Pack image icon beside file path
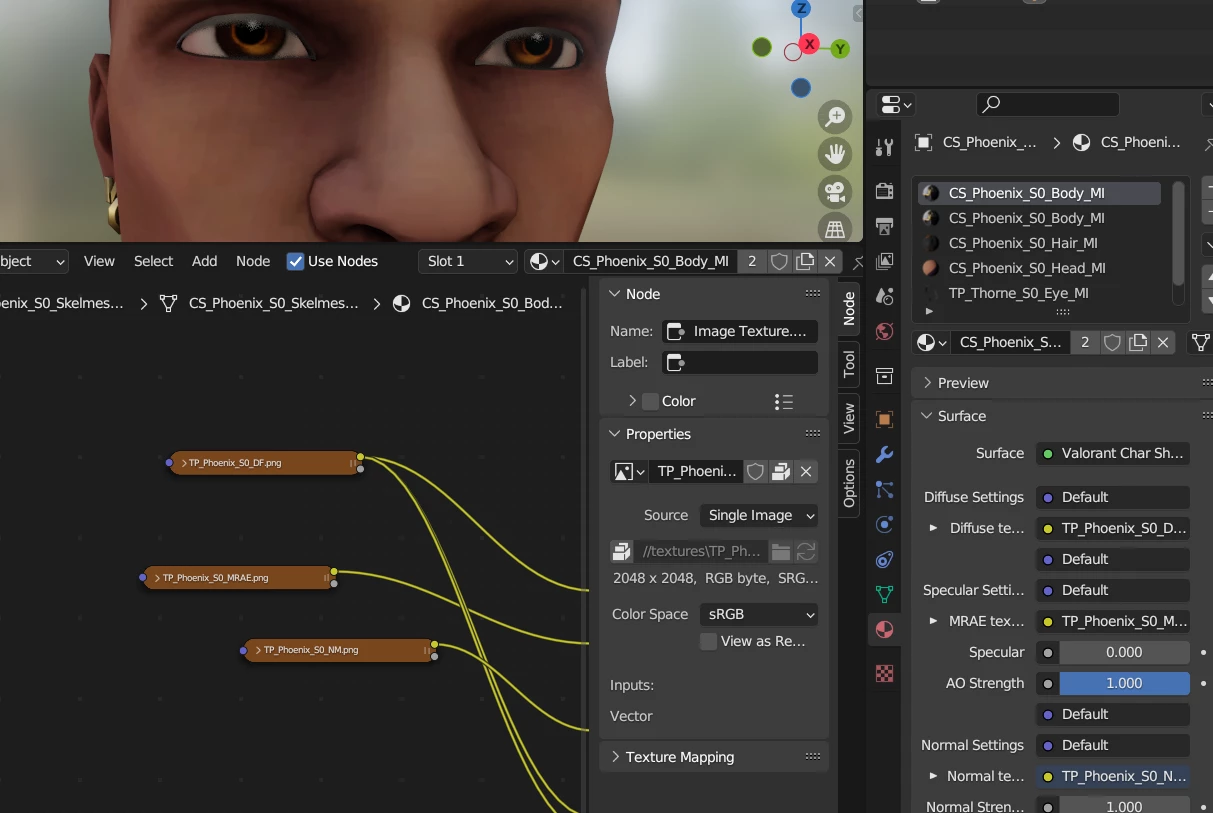The width and height of the screenshot is (1213, 813). click(622, 551)
